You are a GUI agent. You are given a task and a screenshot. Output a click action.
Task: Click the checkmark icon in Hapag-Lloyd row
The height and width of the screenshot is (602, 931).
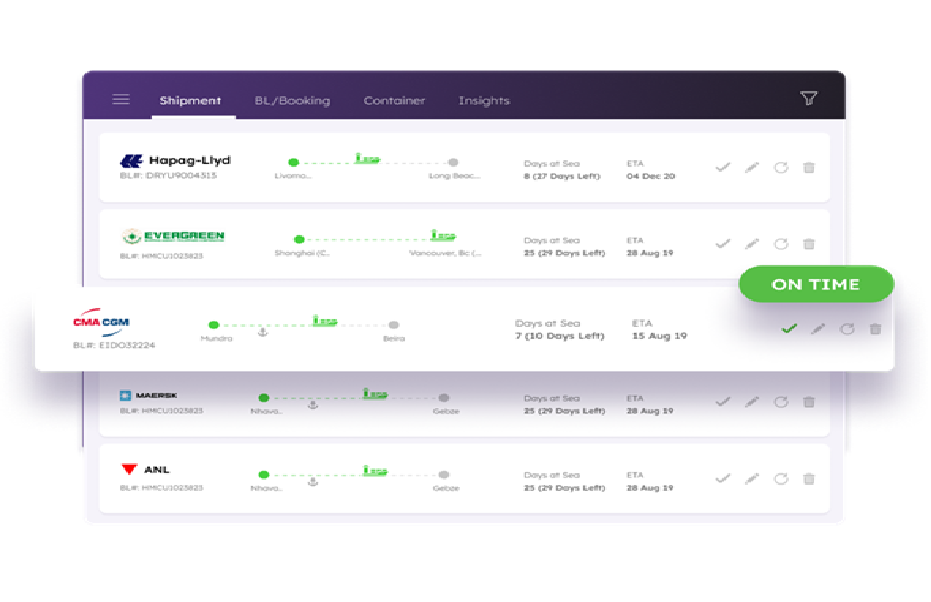(723, 167)
